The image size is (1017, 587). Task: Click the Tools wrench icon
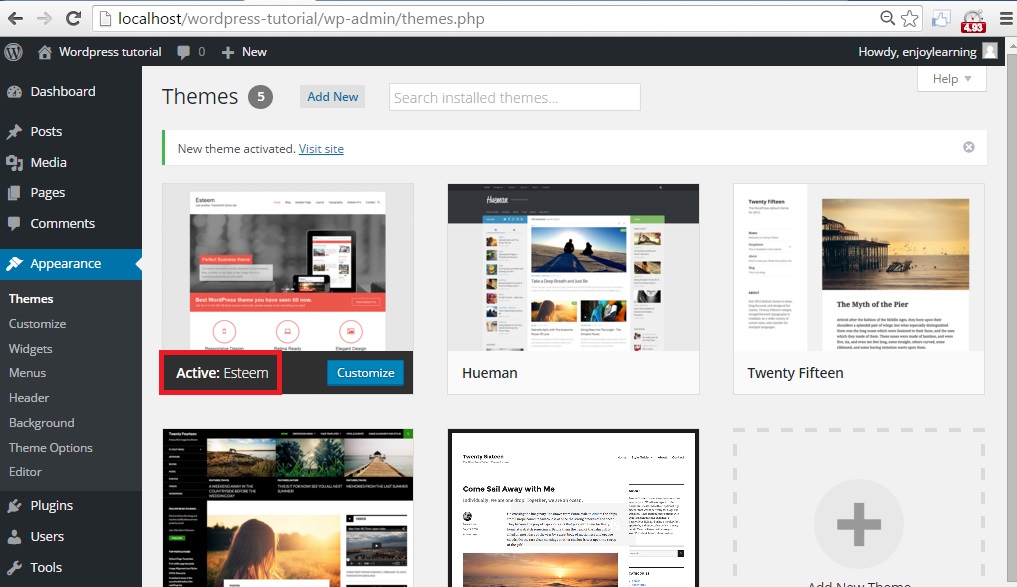point(14,568)
